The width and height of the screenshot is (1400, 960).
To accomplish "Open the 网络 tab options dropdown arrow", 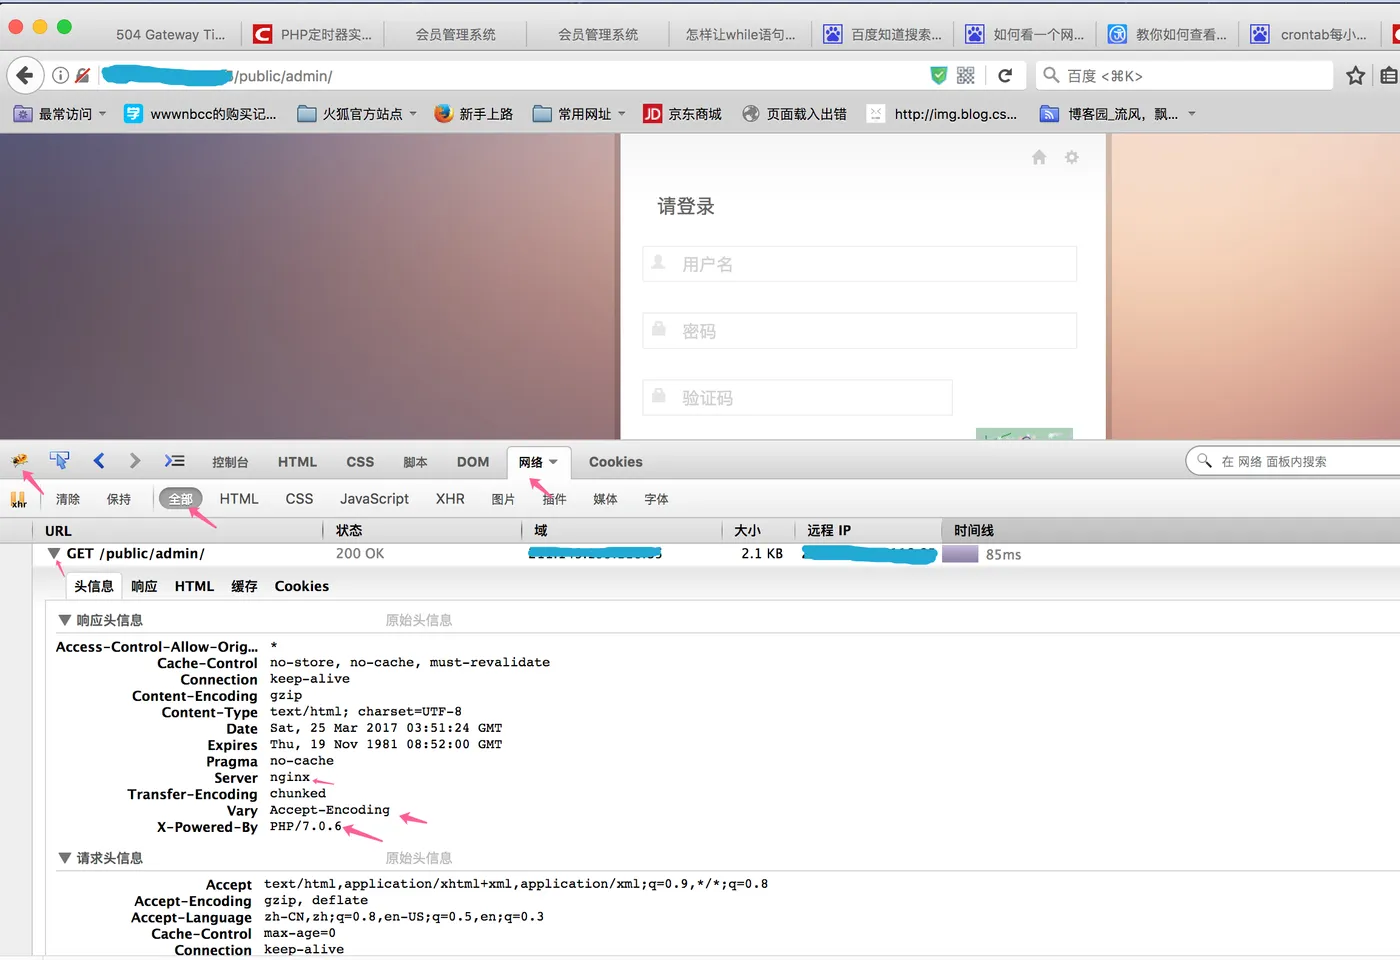I will click(x=553, y=462).
